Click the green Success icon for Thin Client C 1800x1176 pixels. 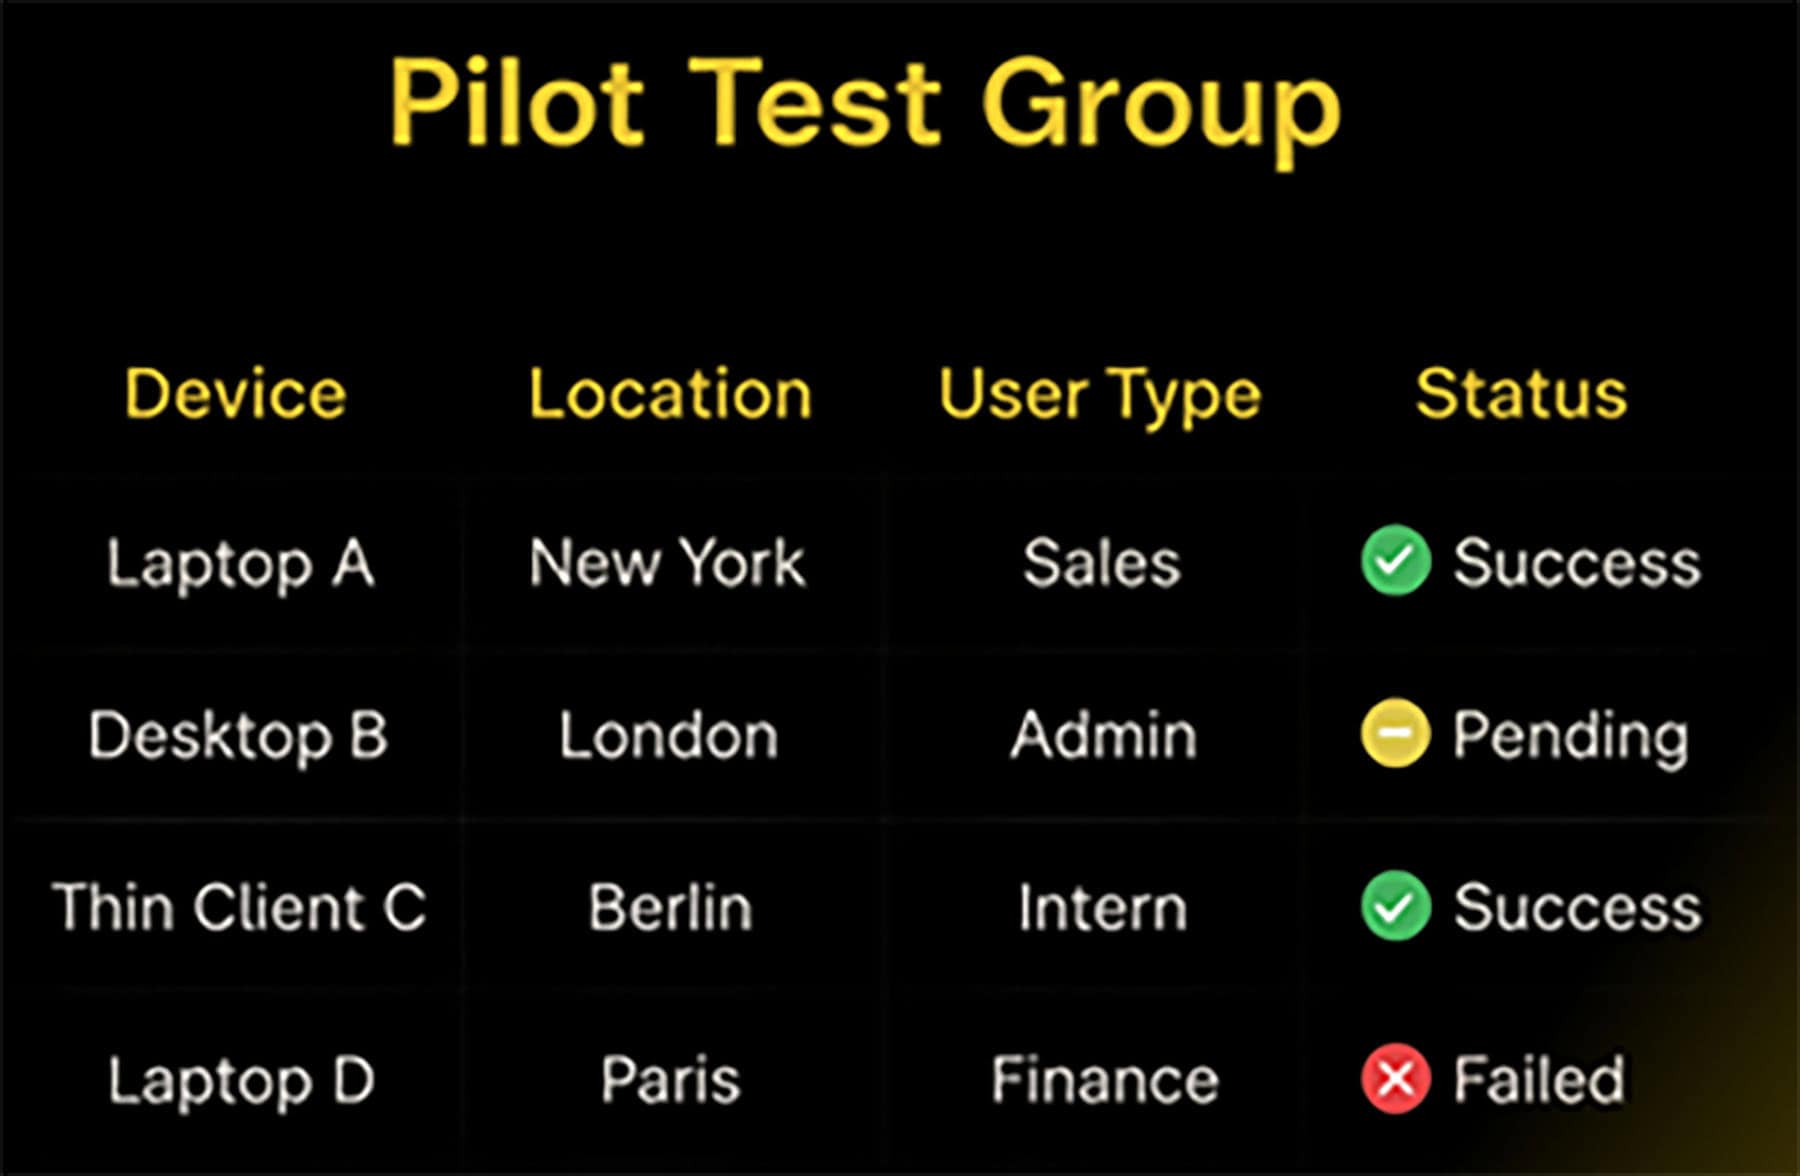tap(1395, 906)
